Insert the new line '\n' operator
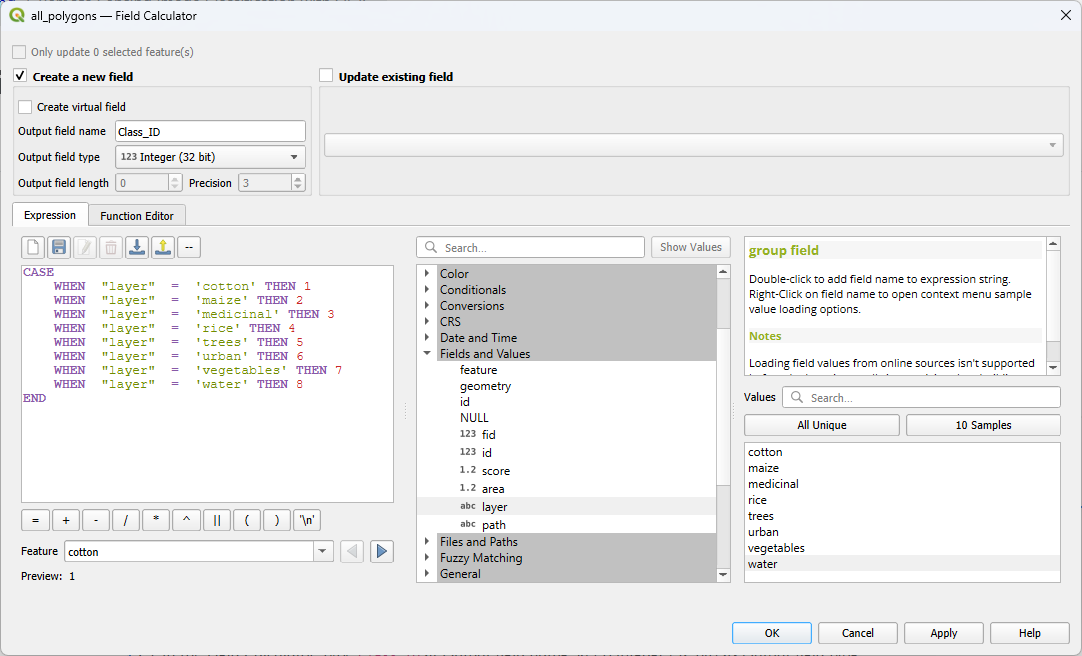The width and height of the screenshot is (1082, 656). tap(307, 520)
